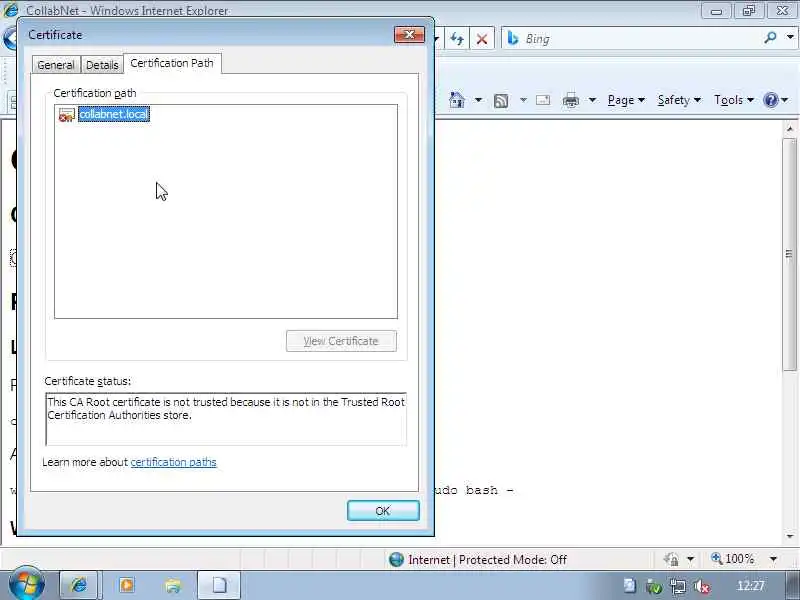
Task: Close the Certificate dialog with X
Action: [x=409, y=35]
